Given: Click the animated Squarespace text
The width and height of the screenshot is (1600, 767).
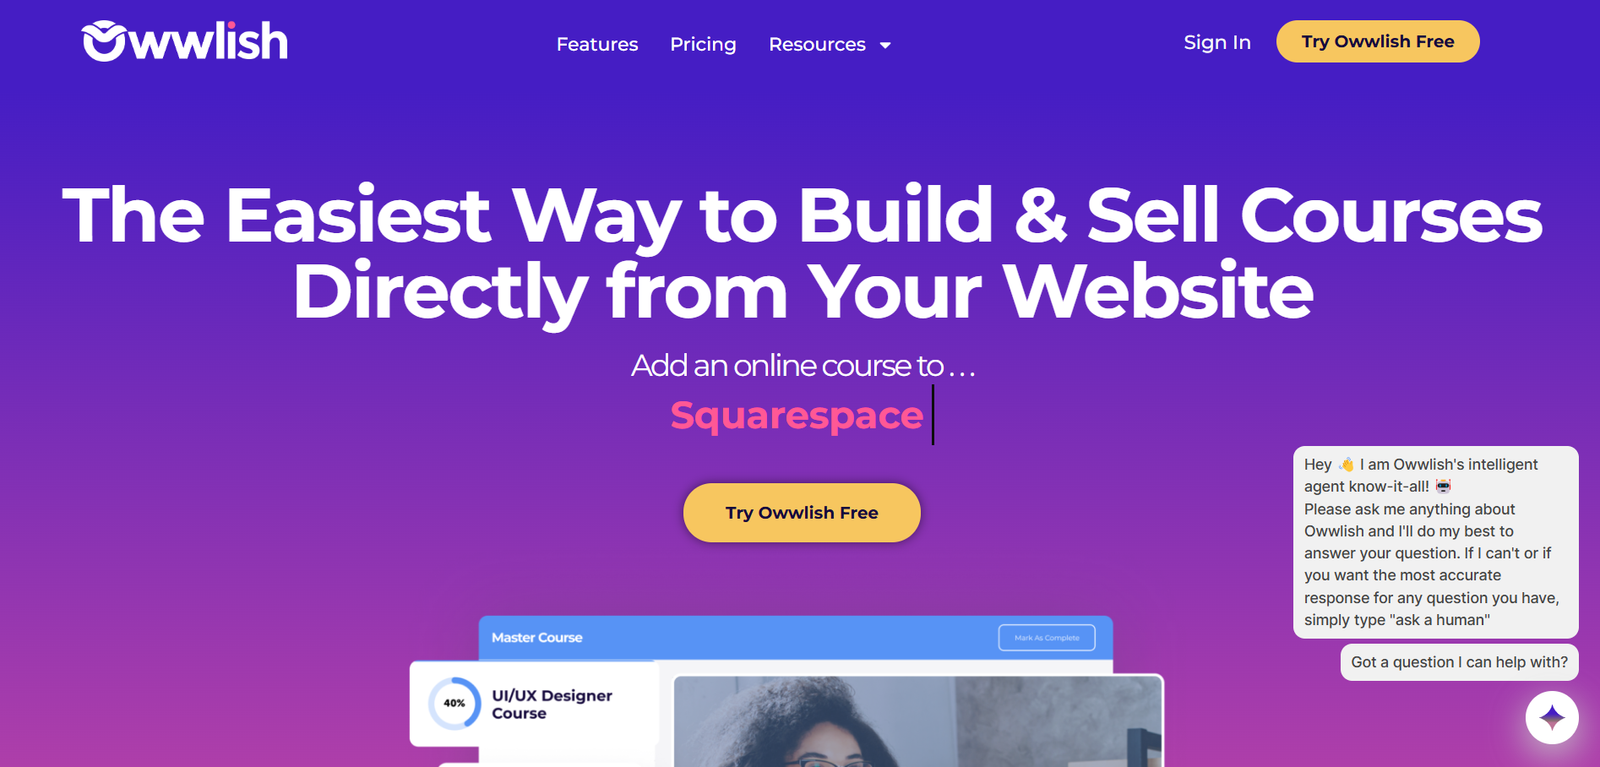Looking at the screenshot, I should coord(796,415).
